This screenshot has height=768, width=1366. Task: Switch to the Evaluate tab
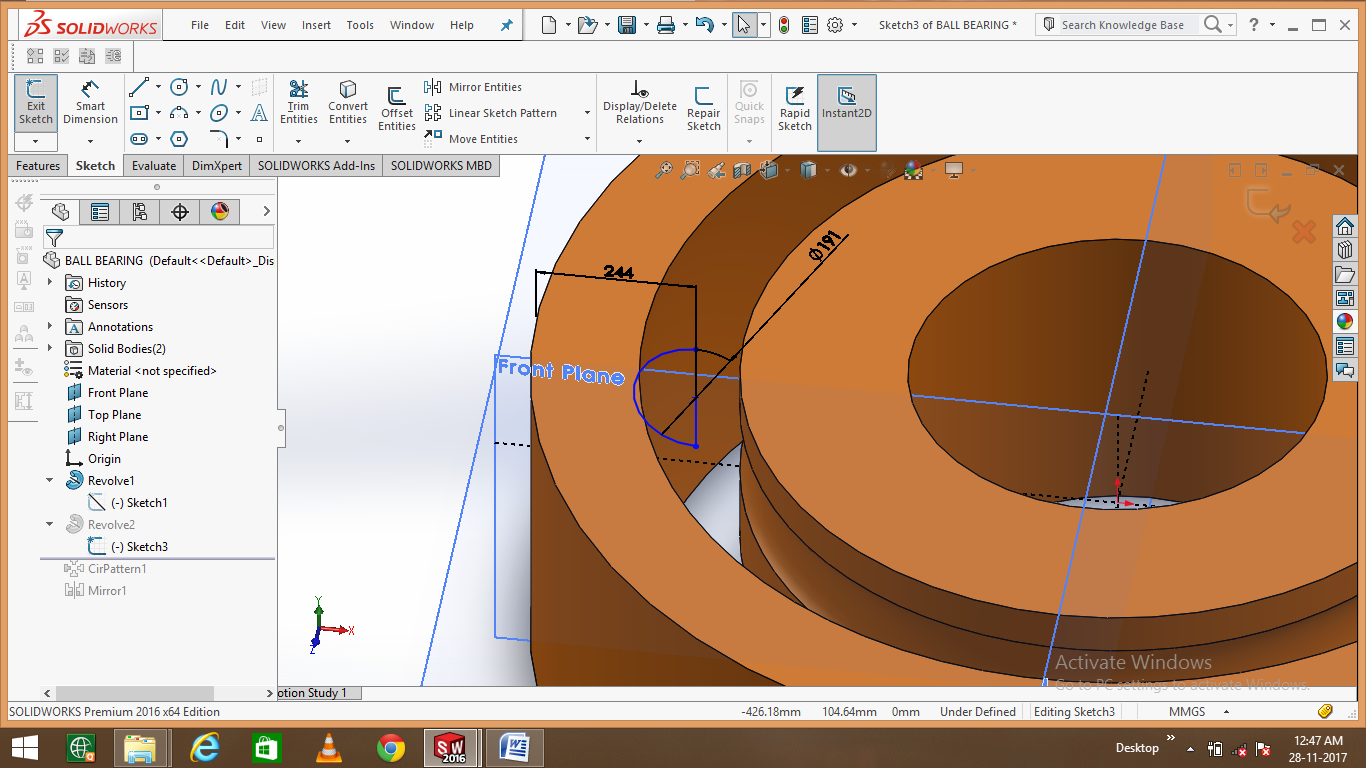pyautogui.click(x=153, y=165)
